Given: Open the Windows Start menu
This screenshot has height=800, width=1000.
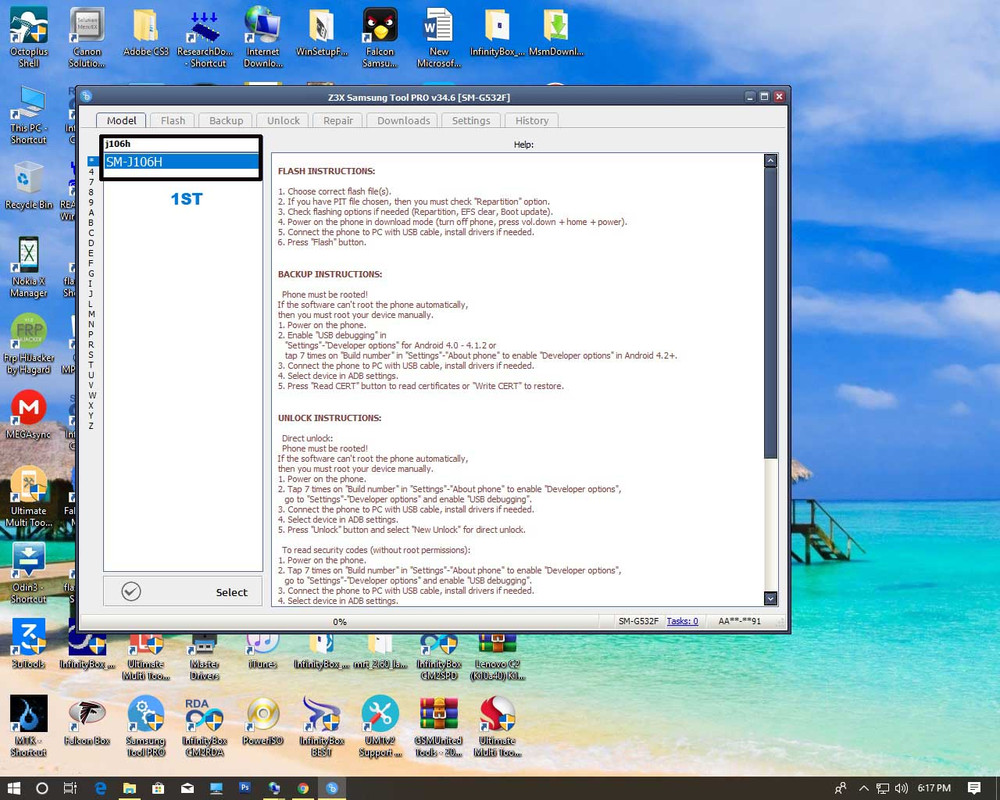Looking at the screenshot, I should click(13, 789).
